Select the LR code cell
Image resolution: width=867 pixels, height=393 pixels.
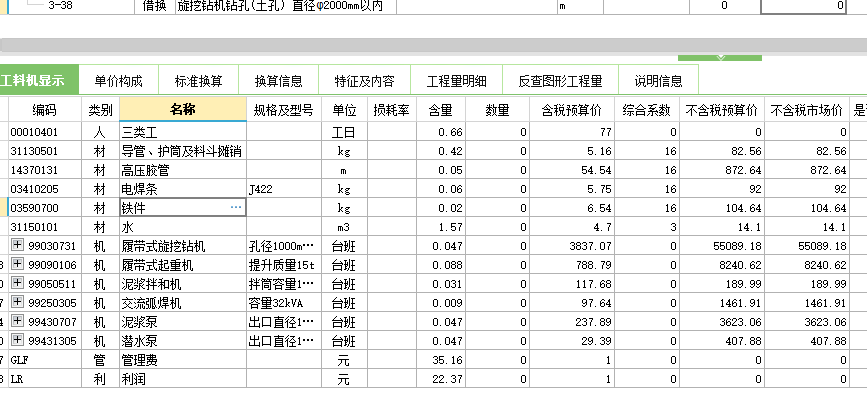coord(45,379)
